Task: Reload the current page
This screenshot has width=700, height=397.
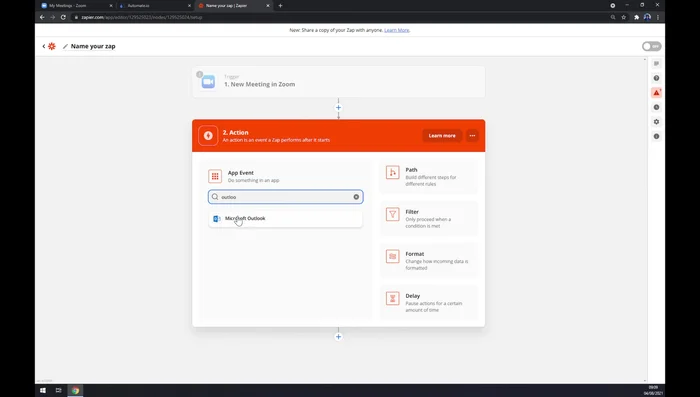Action: [63, 17]
